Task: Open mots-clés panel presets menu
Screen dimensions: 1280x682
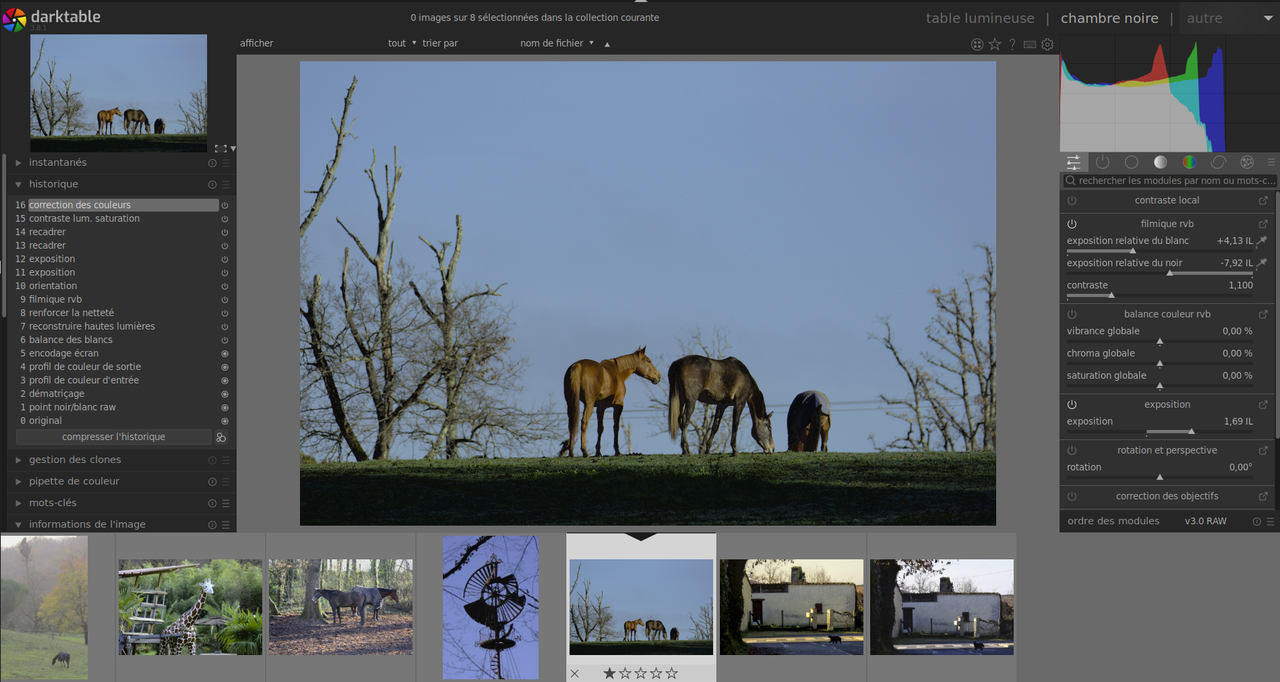Action: [226, 503]
